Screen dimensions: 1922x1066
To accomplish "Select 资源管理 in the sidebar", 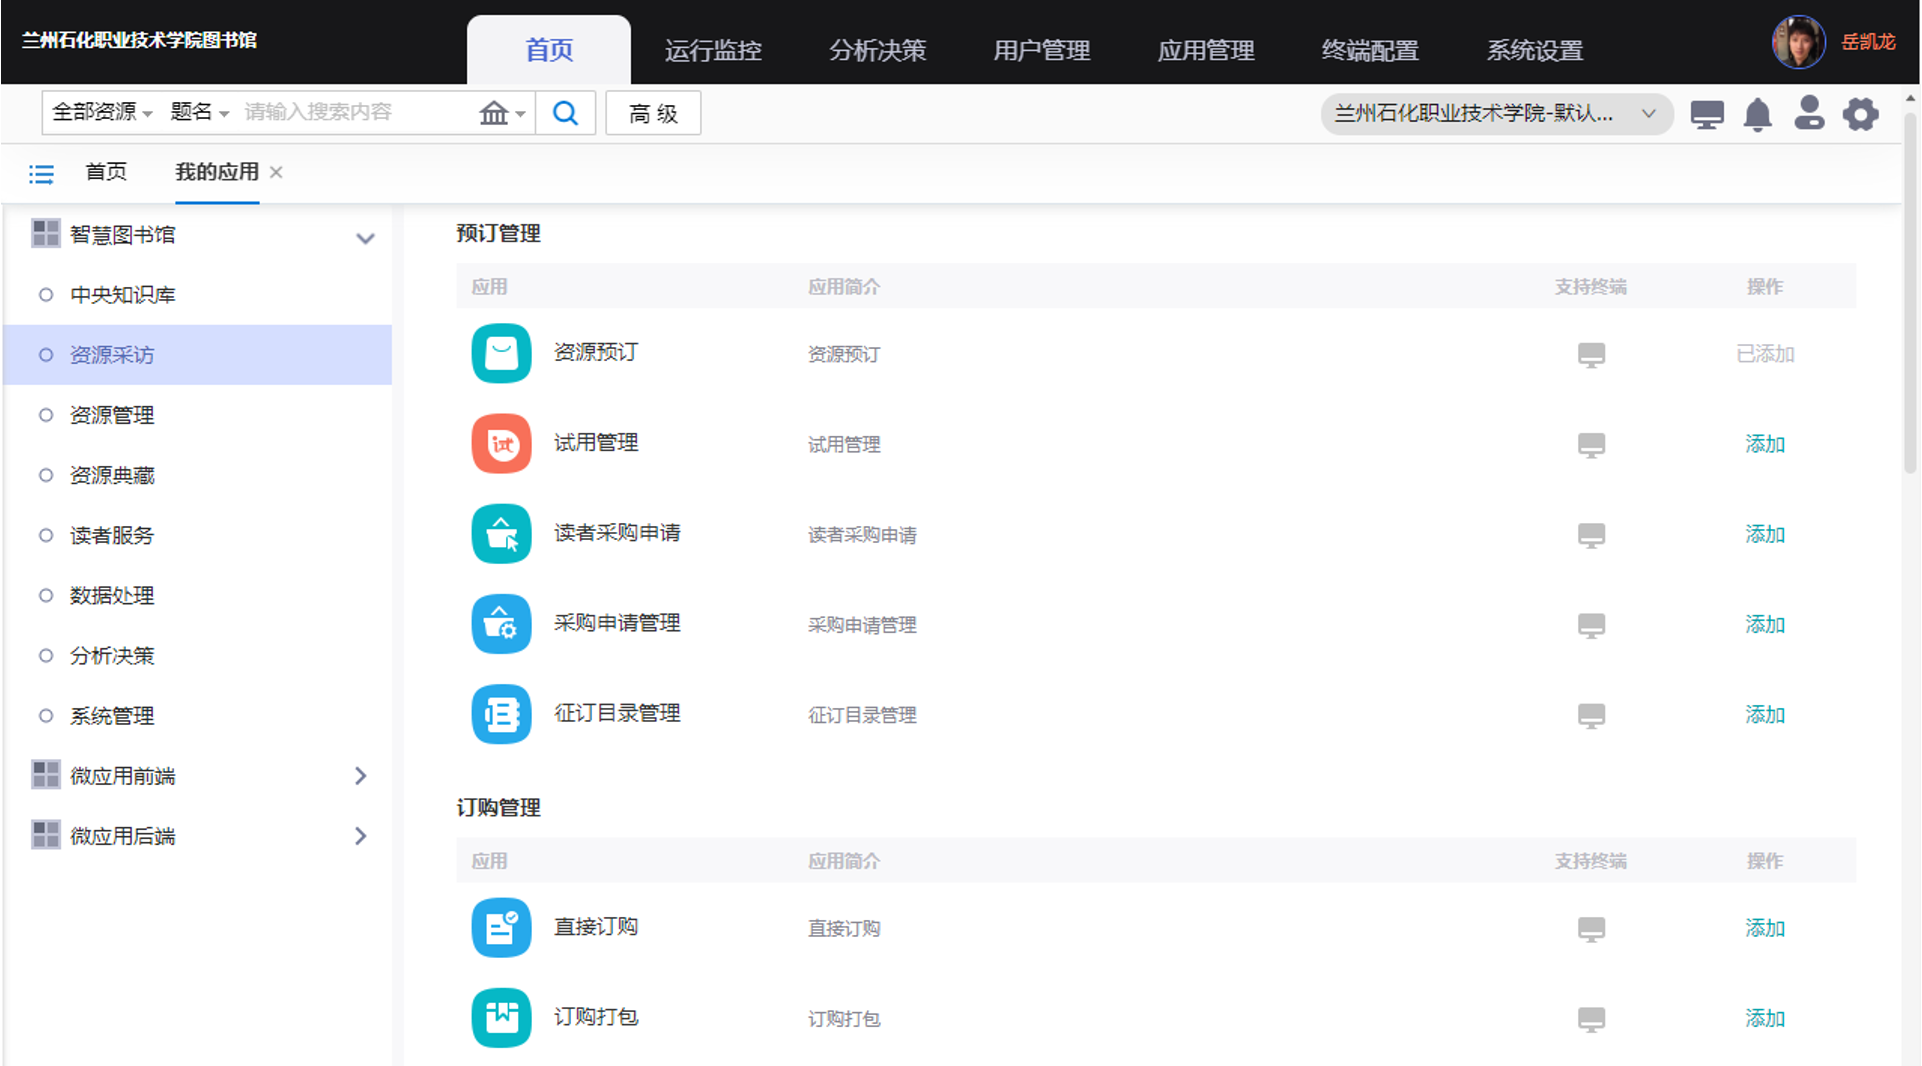I will point(112,415).
